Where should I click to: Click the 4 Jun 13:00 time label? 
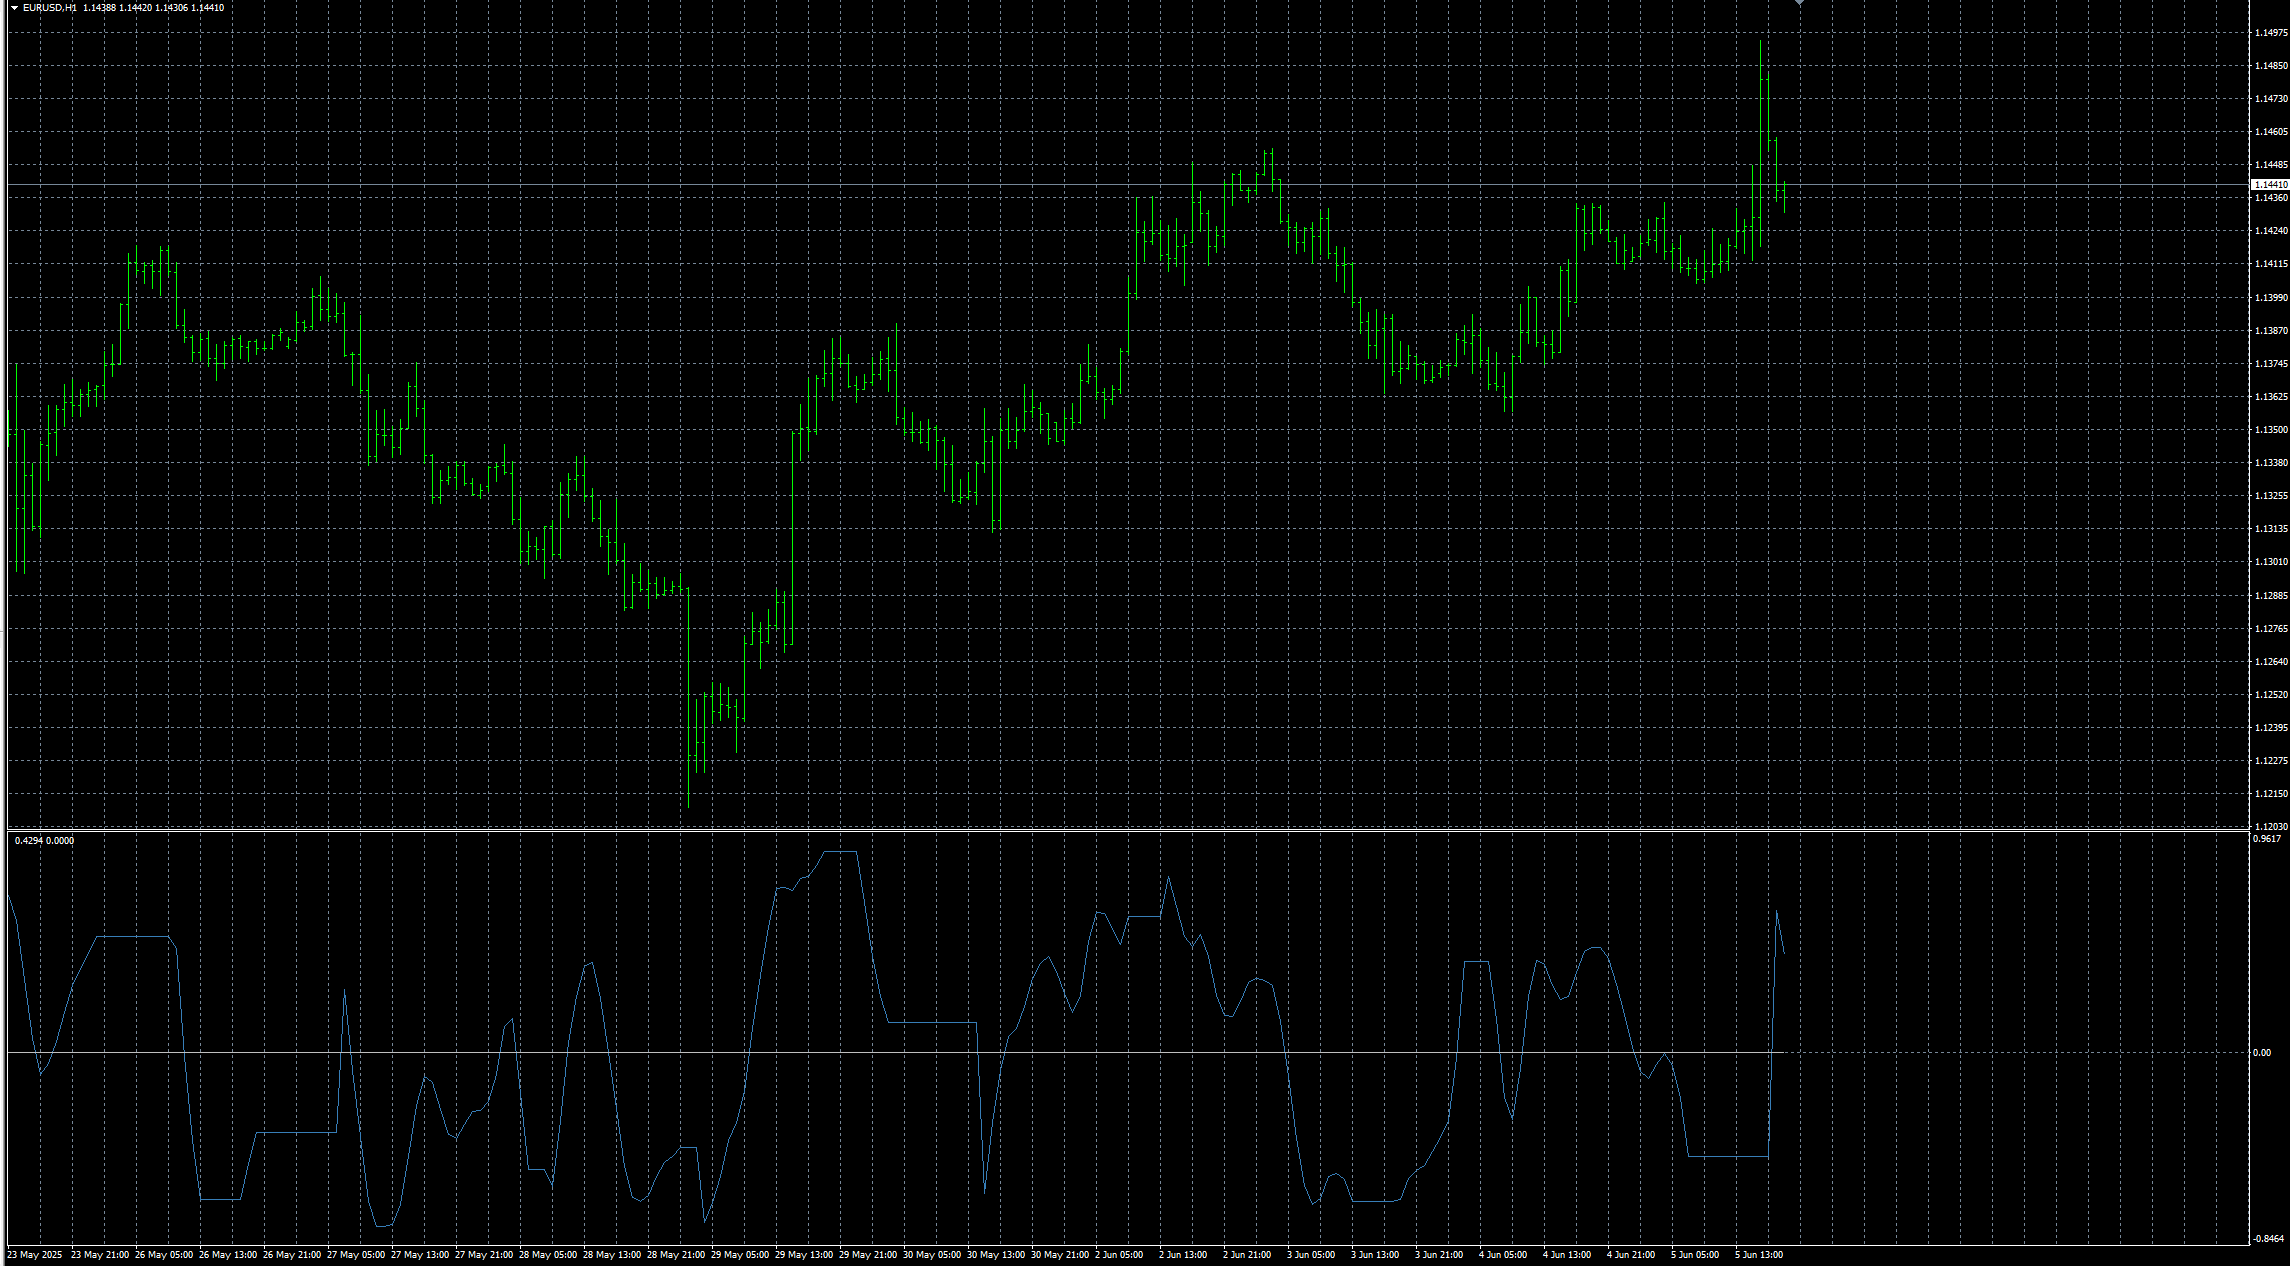(x=1567, y=1255)
